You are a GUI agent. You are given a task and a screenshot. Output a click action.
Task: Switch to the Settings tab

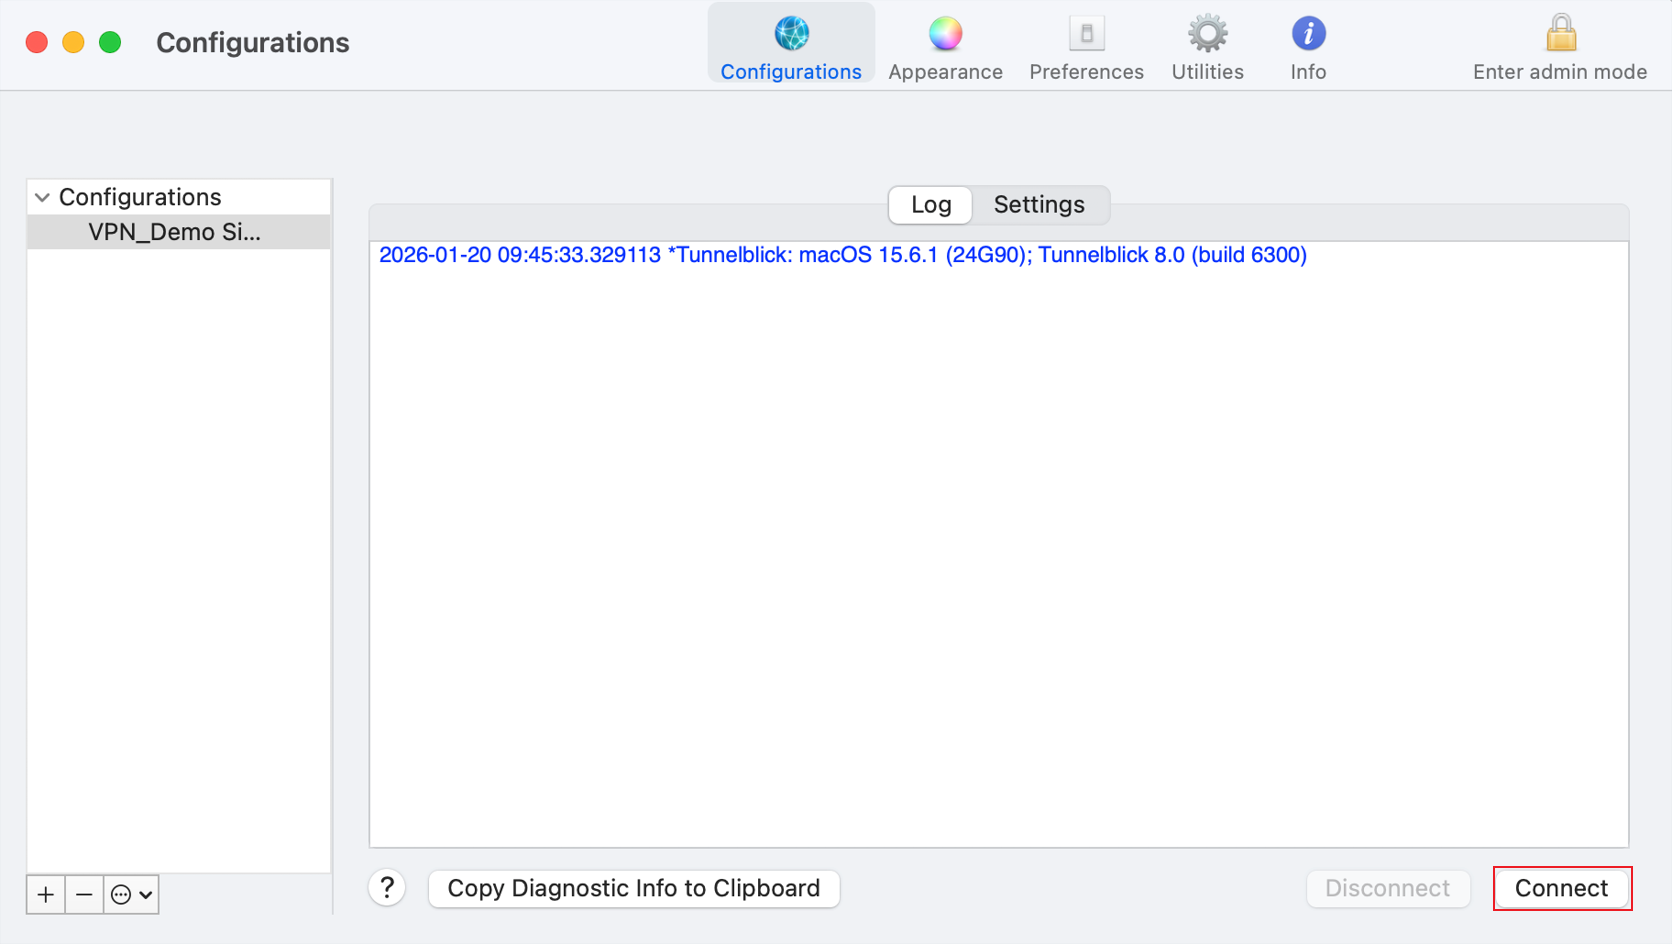tap(1039, 205)
